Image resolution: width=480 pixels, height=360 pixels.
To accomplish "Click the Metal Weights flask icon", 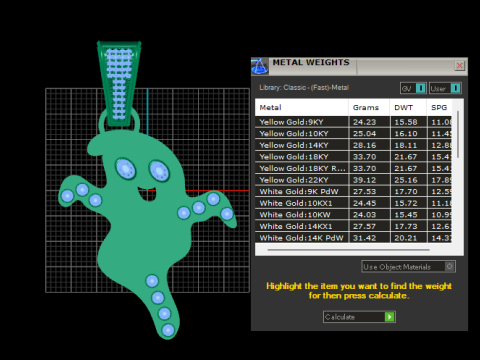I will point(260,66).
